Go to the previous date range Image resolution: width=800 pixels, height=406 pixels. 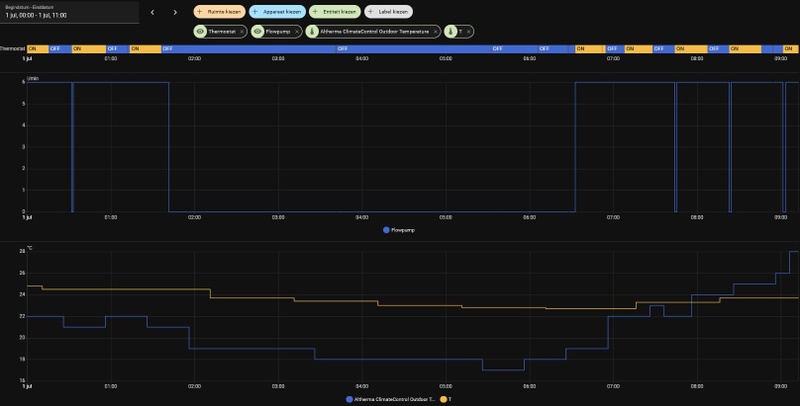(x=152, y=12)
